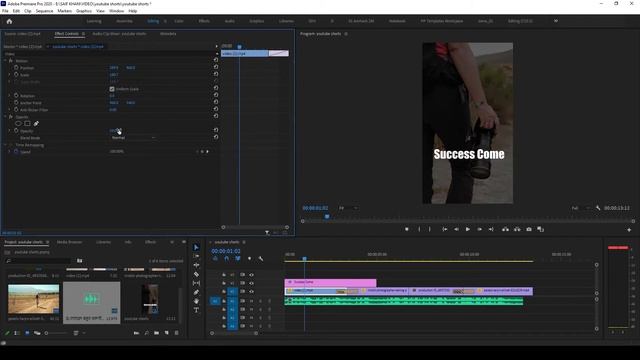Screen dimensions: 640x360
Task: Click the Lift button
Action: [x=505, y=229]
